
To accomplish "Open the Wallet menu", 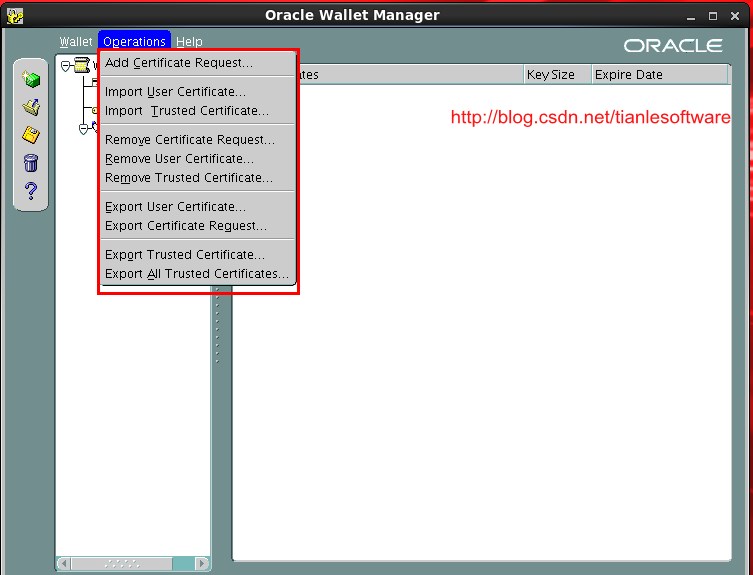I will click(76, 42).
